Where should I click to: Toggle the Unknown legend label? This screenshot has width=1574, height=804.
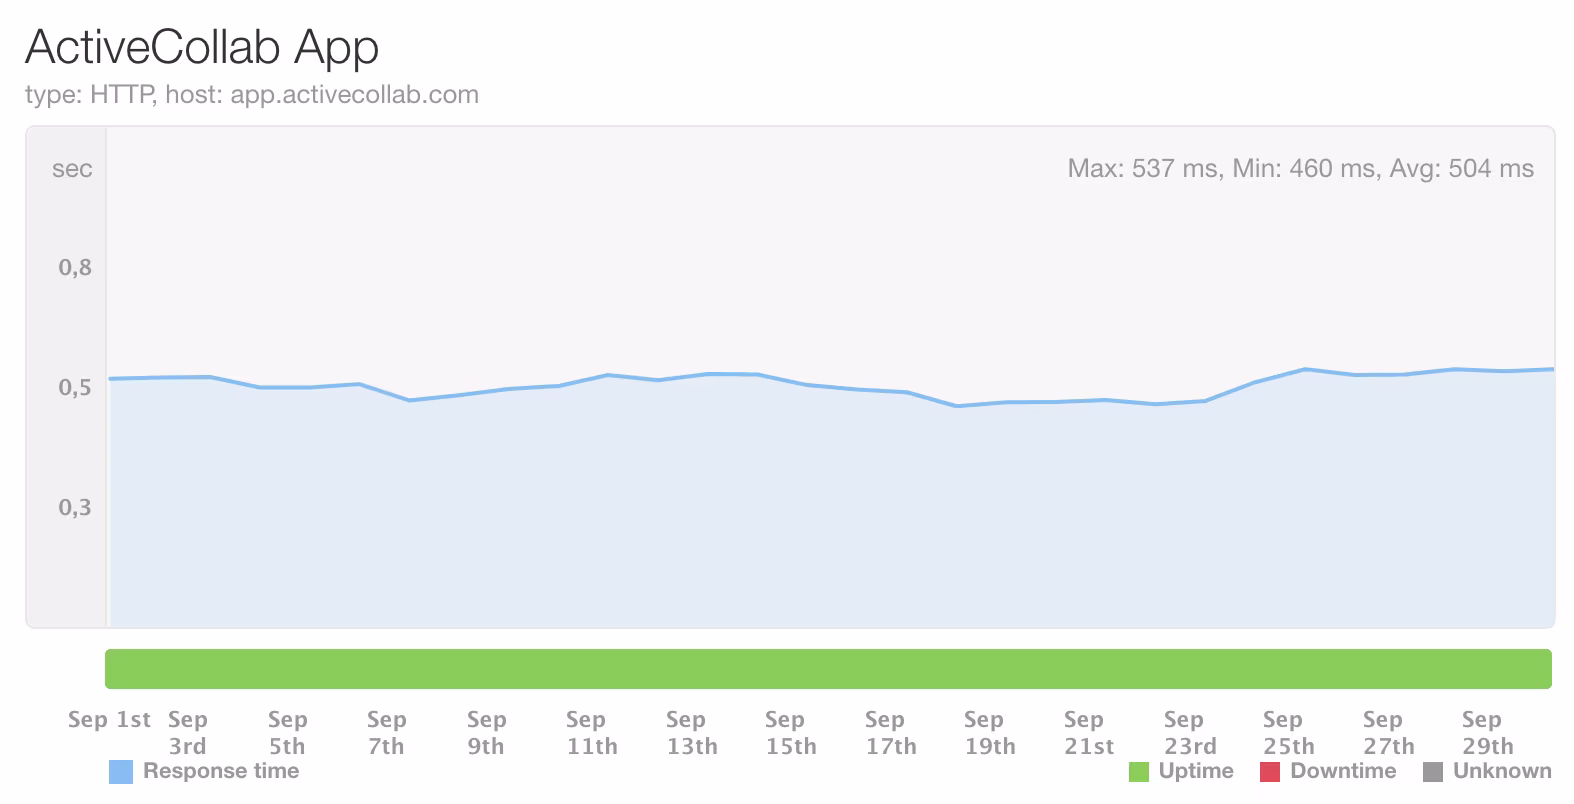tap(1502, 771)
